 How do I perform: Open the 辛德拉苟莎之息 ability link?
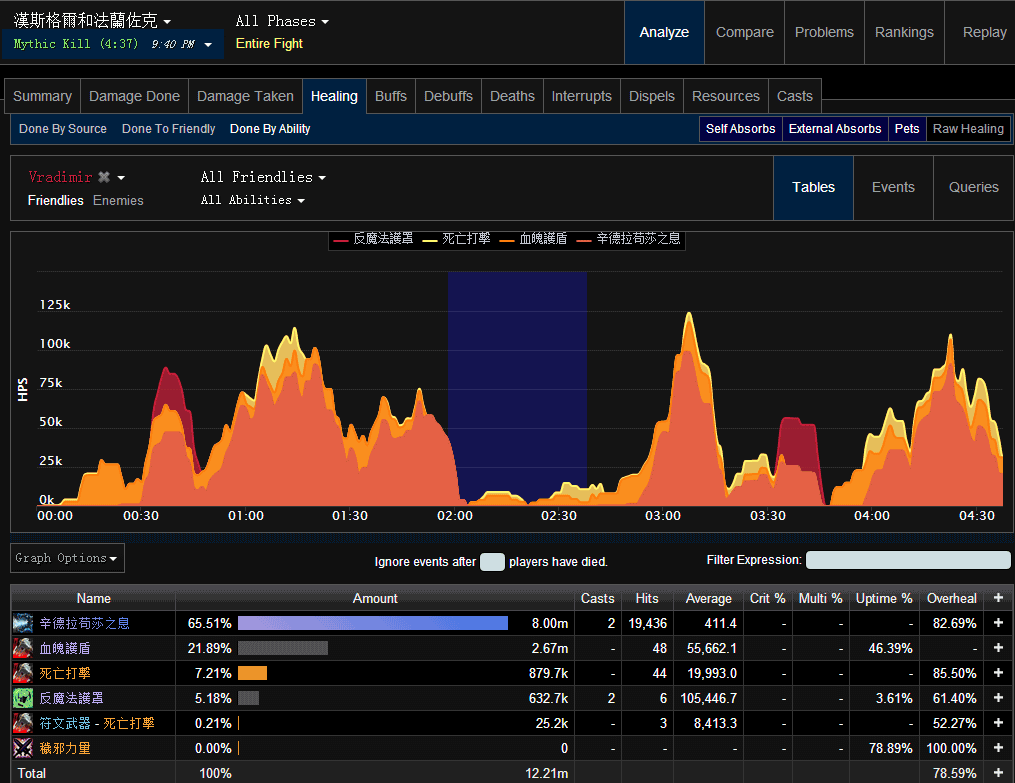click(85, 623)
